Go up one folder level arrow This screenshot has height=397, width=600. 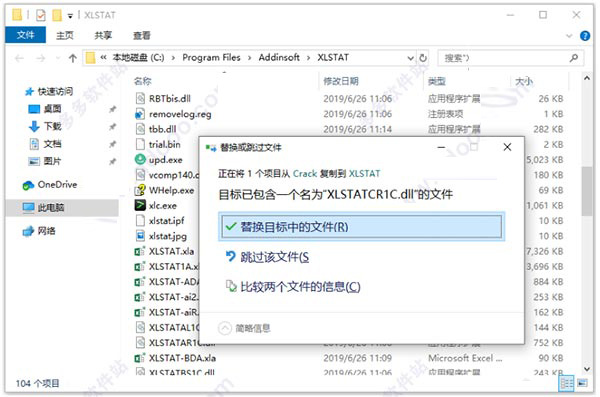72,58
